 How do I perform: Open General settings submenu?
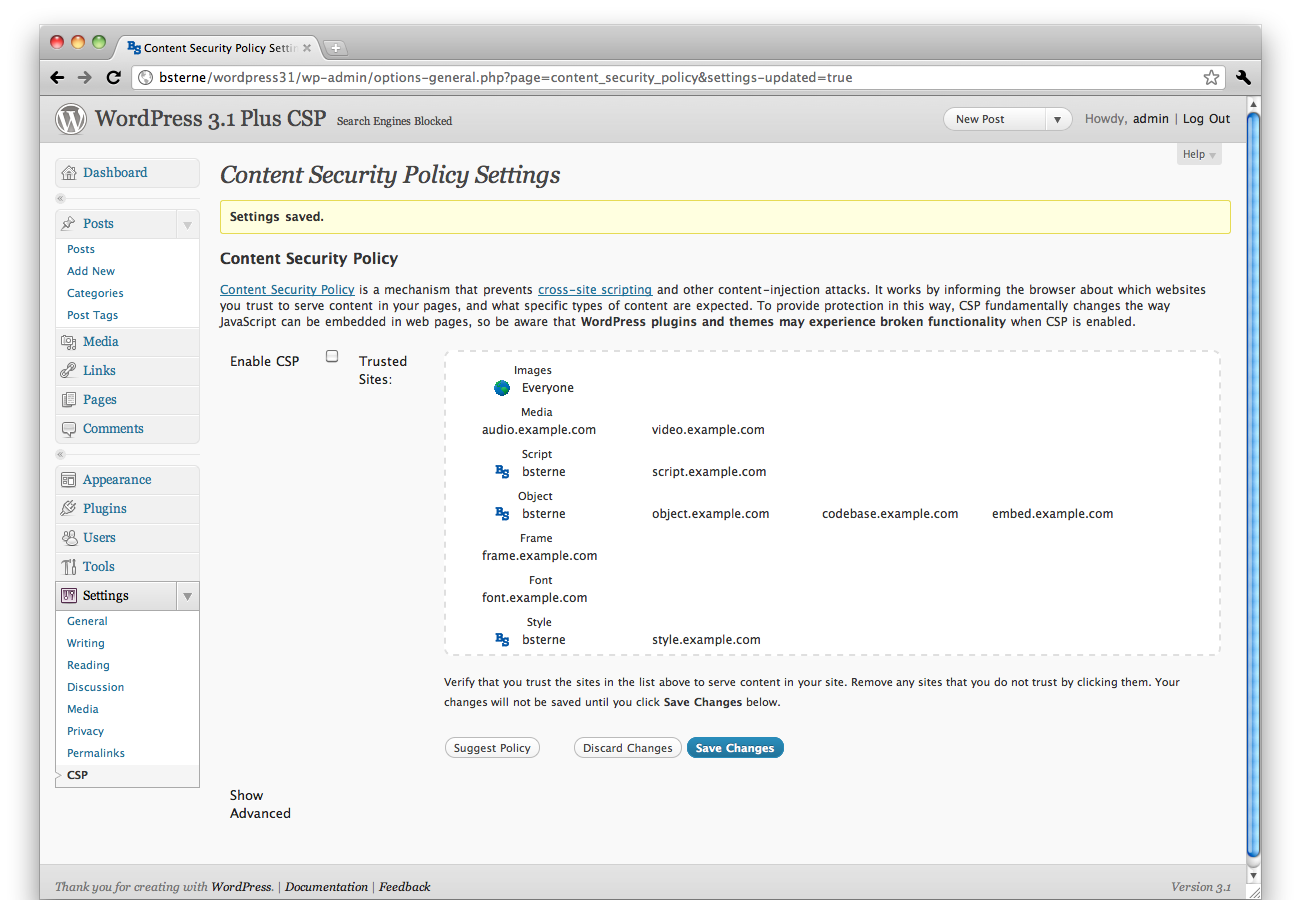[x=87, y=621]
